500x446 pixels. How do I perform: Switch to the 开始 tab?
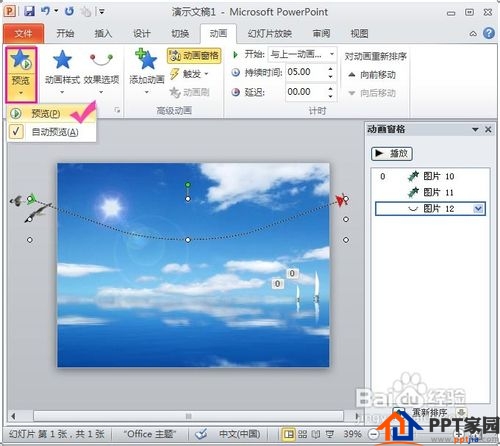pyautogui.click(x=65, y=33)
